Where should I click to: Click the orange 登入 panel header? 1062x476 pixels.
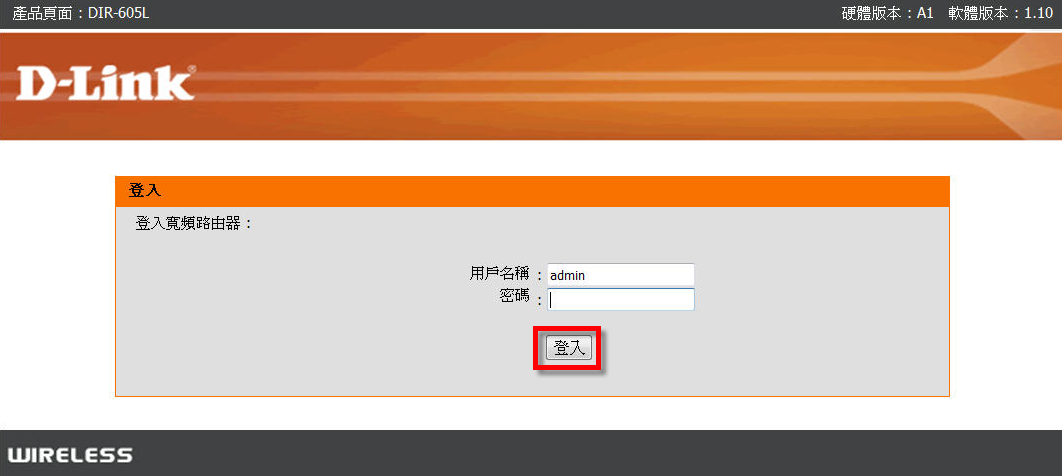532,191
